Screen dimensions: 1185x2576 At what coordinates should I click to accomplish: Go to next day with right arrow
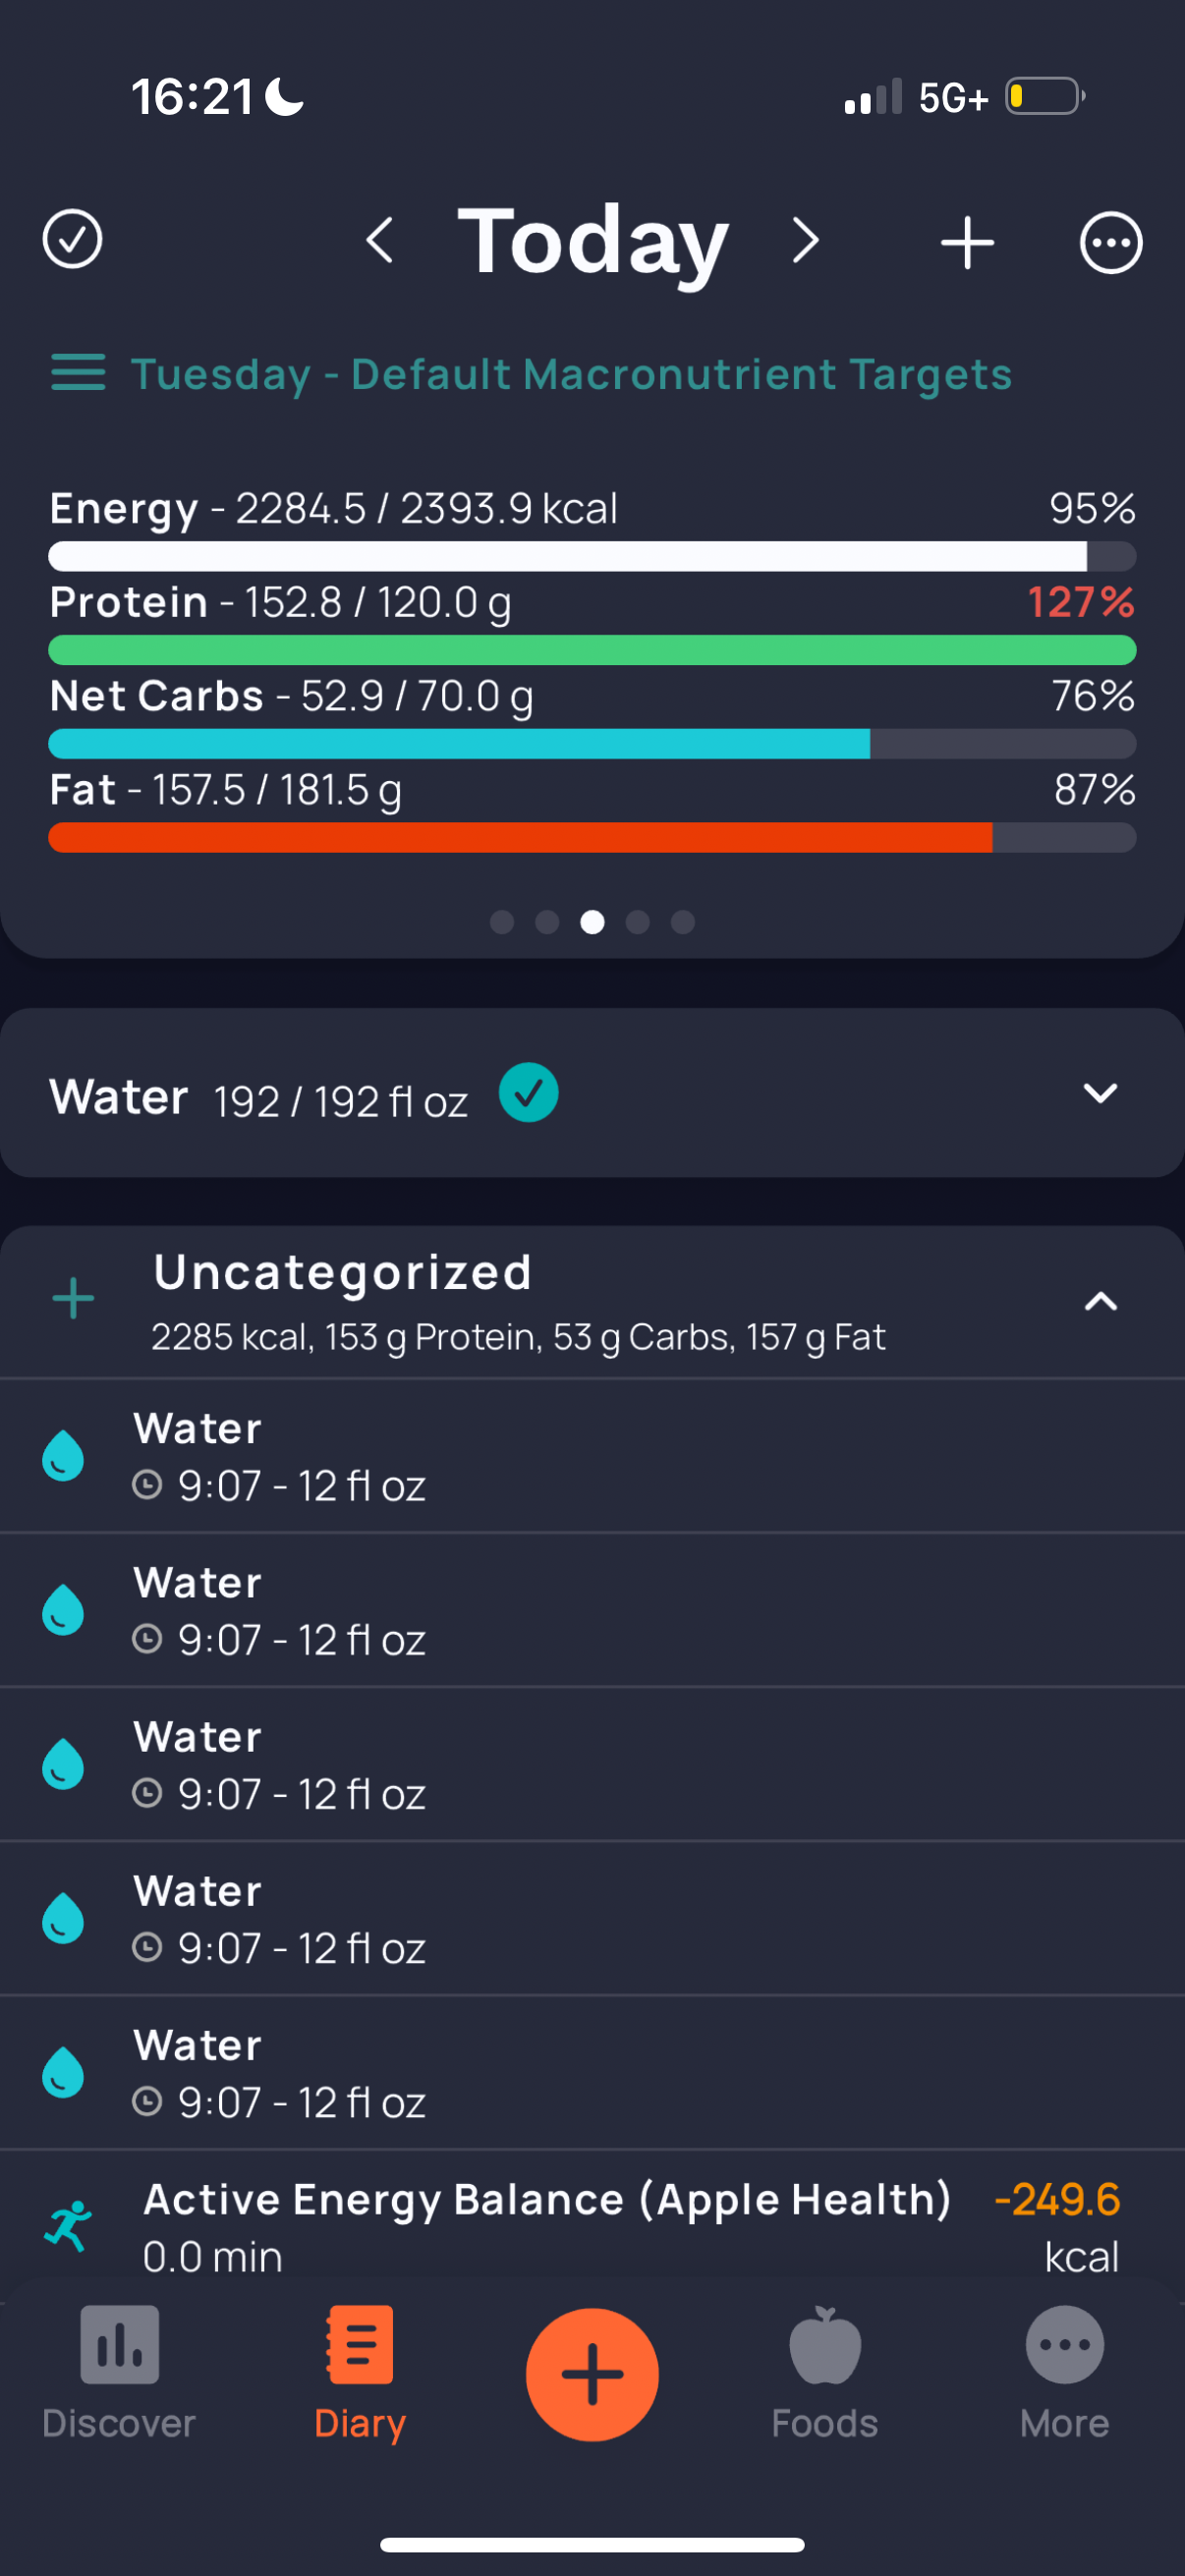click(x=805, y=241)
